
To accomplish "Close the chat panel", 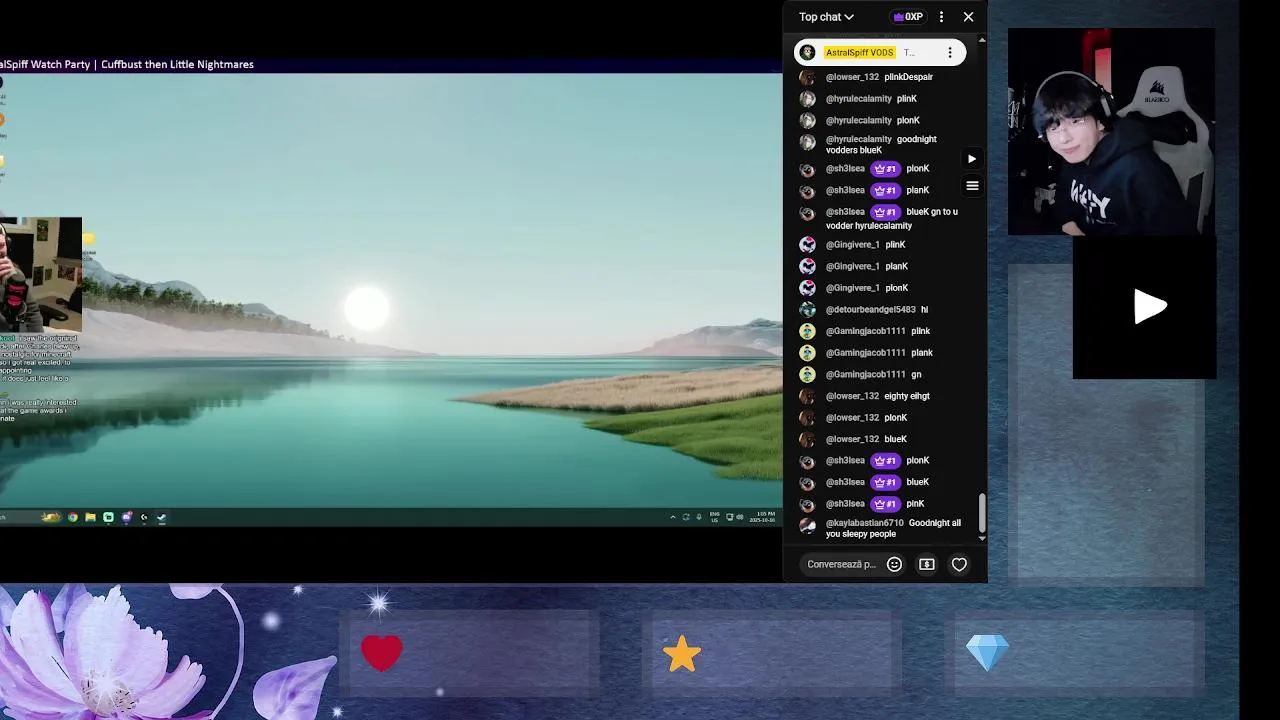I will point(968,17).
